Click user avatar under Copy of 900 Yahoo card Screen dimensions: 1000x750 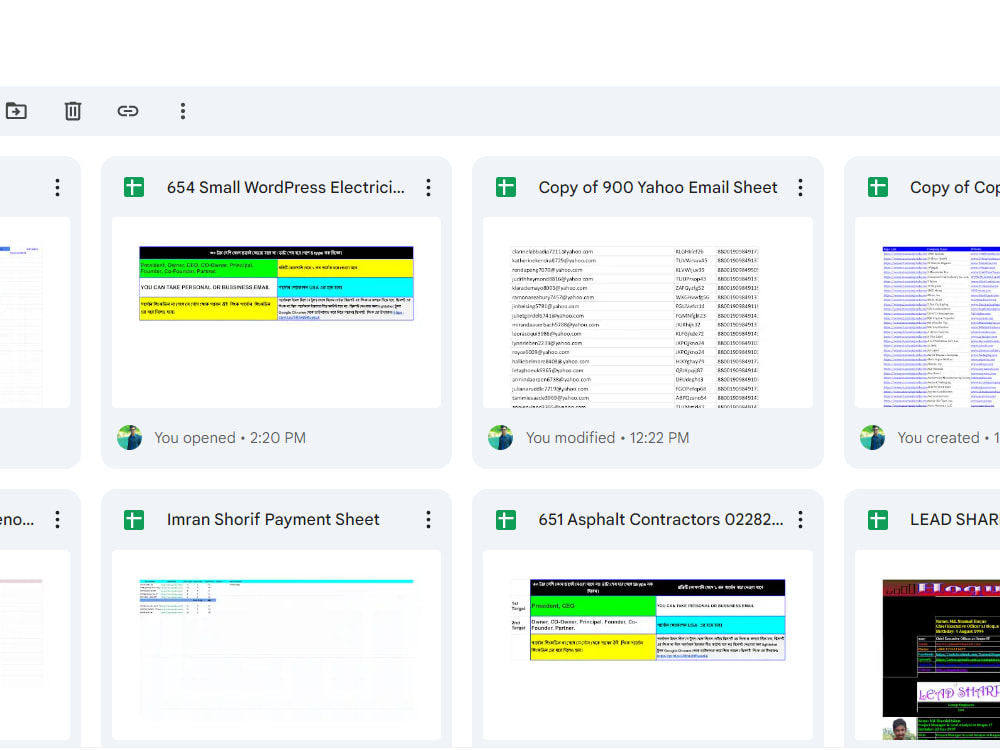click(501, 438)
